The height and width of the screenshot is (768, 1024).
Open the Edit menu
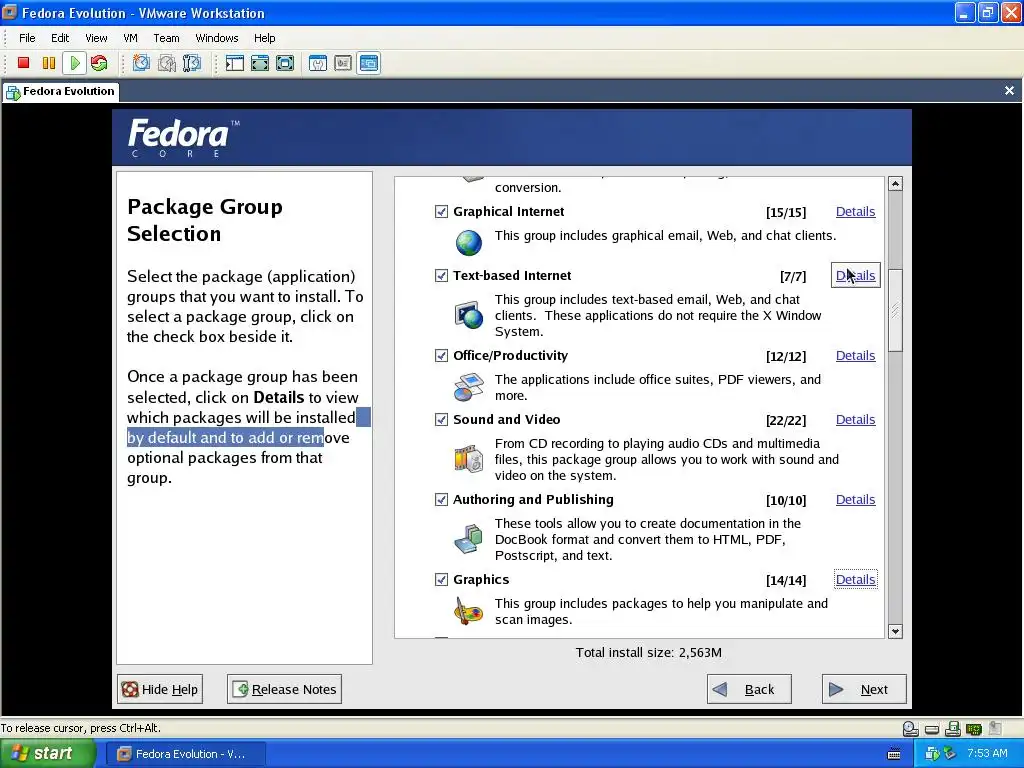60,38
